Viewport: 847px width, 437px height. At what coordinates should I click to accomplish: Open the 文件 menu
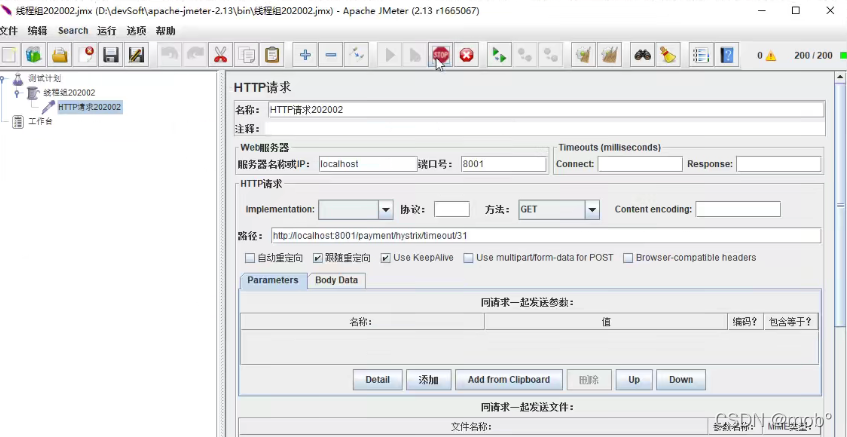click(9, 31)
